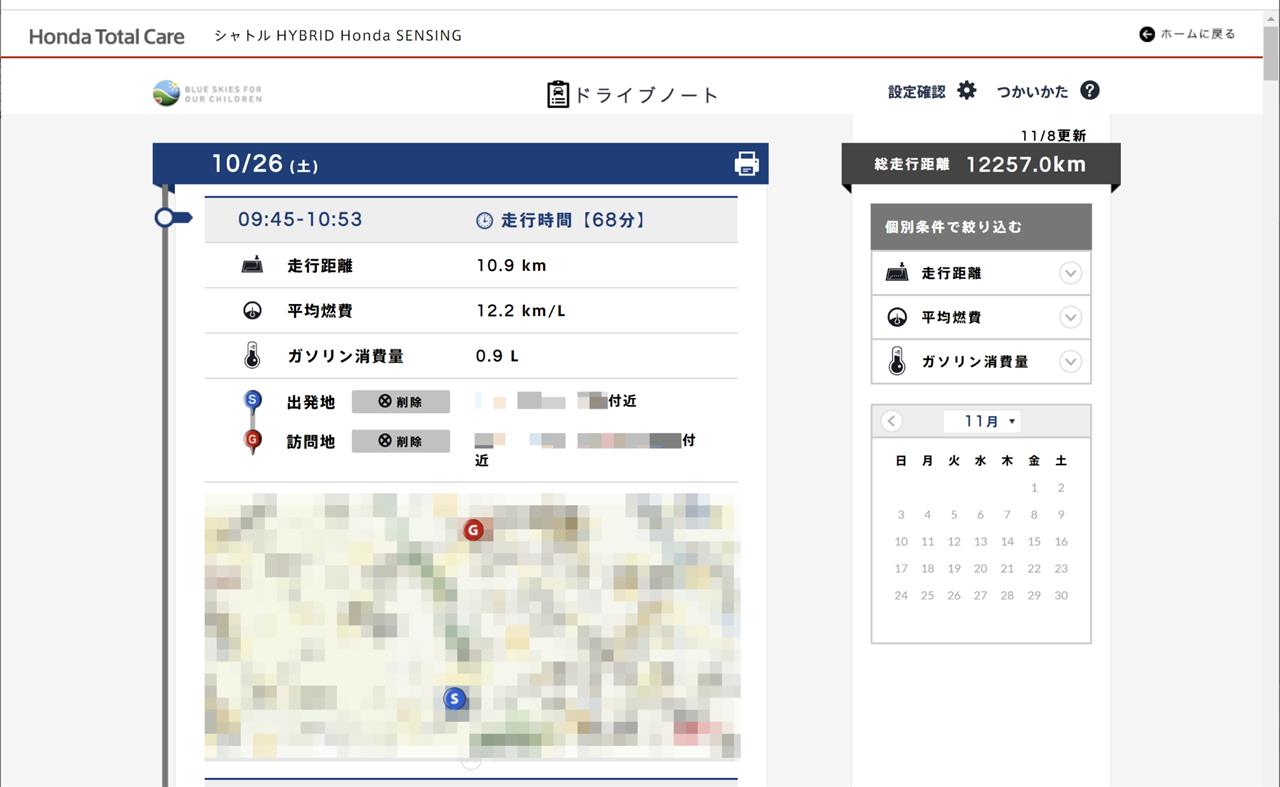Viewport: 1280px width, 787px height.
Task: Click the blue S marker on map
Action: (x=454, y=698)
